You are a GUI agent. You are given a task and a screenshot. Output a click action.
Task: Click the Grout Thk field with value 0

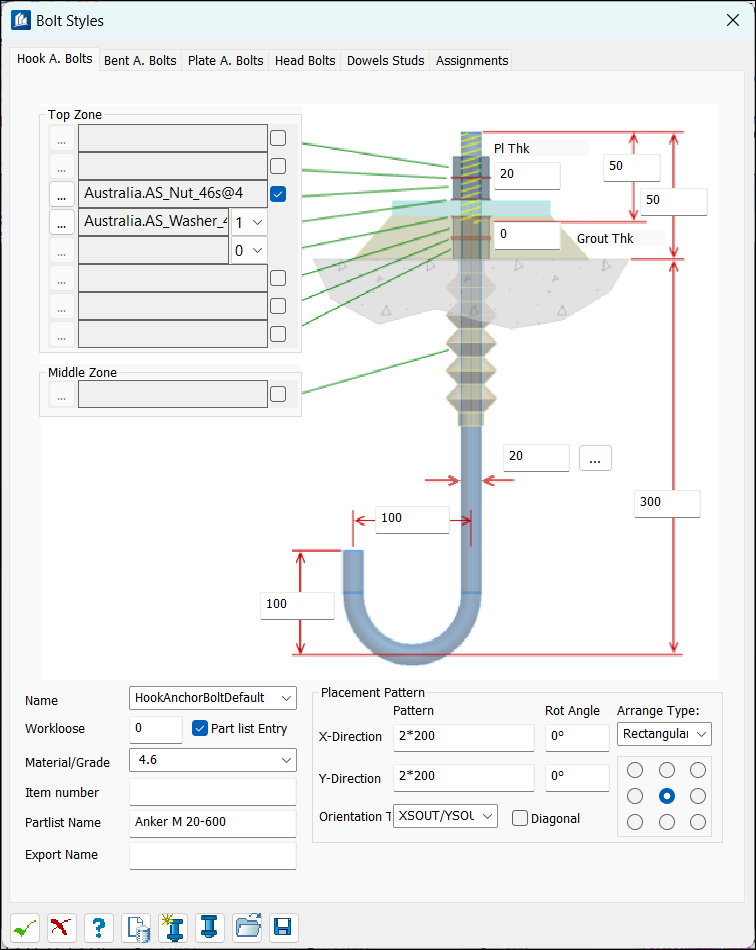coord(527,235)
